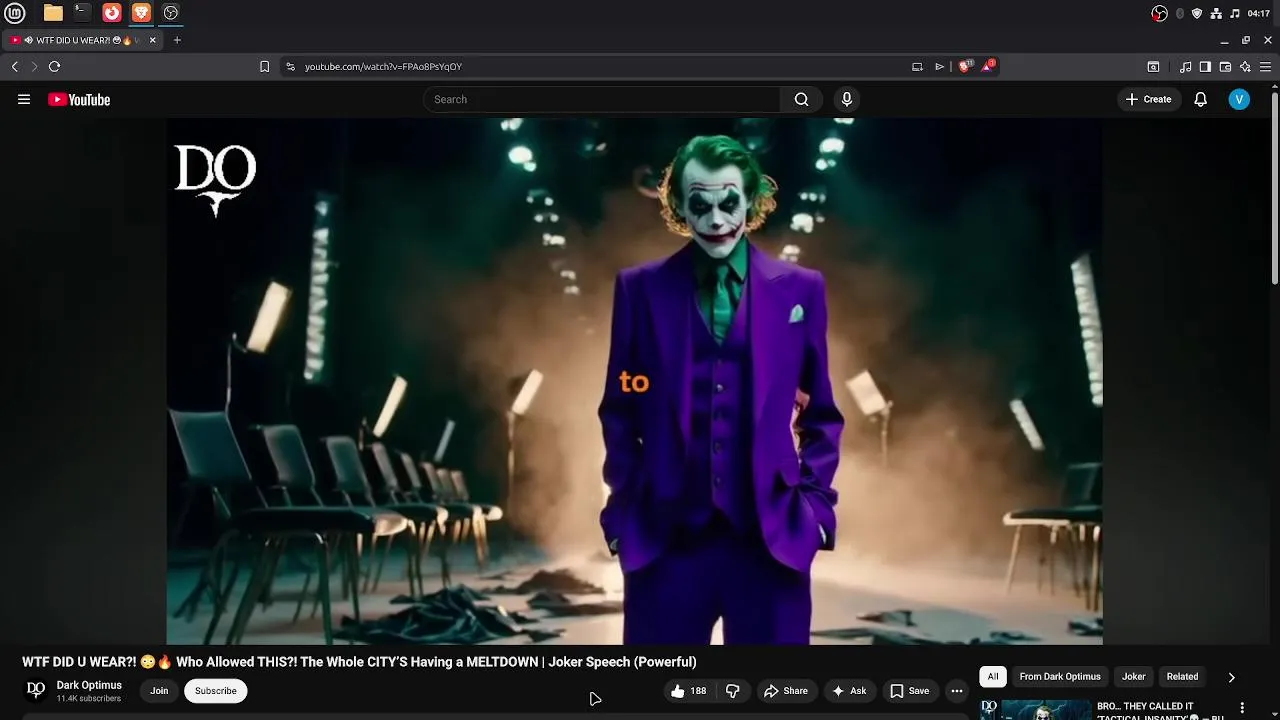
Task: Open the Files folder in taskbar
Action: coord(53,13)
